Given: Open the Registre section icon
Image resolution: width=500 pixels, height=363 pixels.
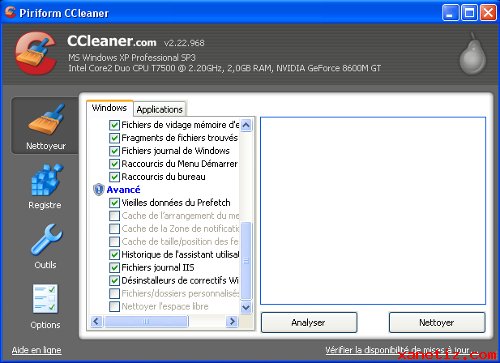Looking at the screenshot, I should [46, 180].
